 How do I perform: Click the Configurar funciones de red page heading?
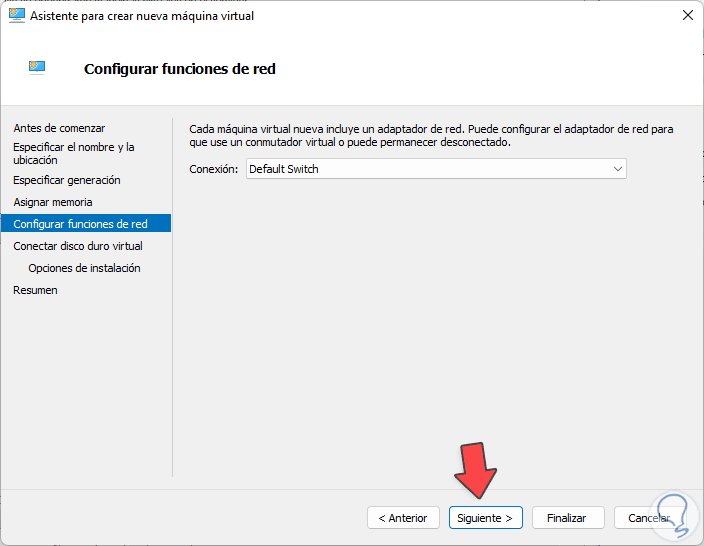pos(179,69)
